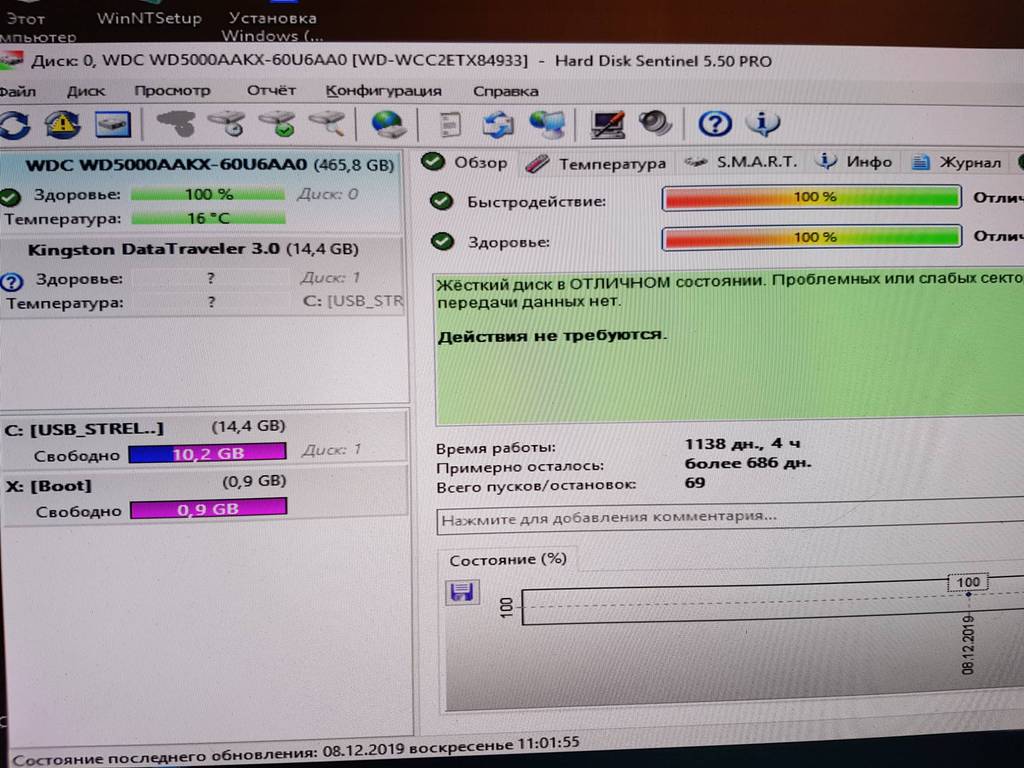The width and height of the screenshot is (1024, 768).
Task: Switch to the Обзор tab
Action: pyautogui.click(x=464, y=162)
